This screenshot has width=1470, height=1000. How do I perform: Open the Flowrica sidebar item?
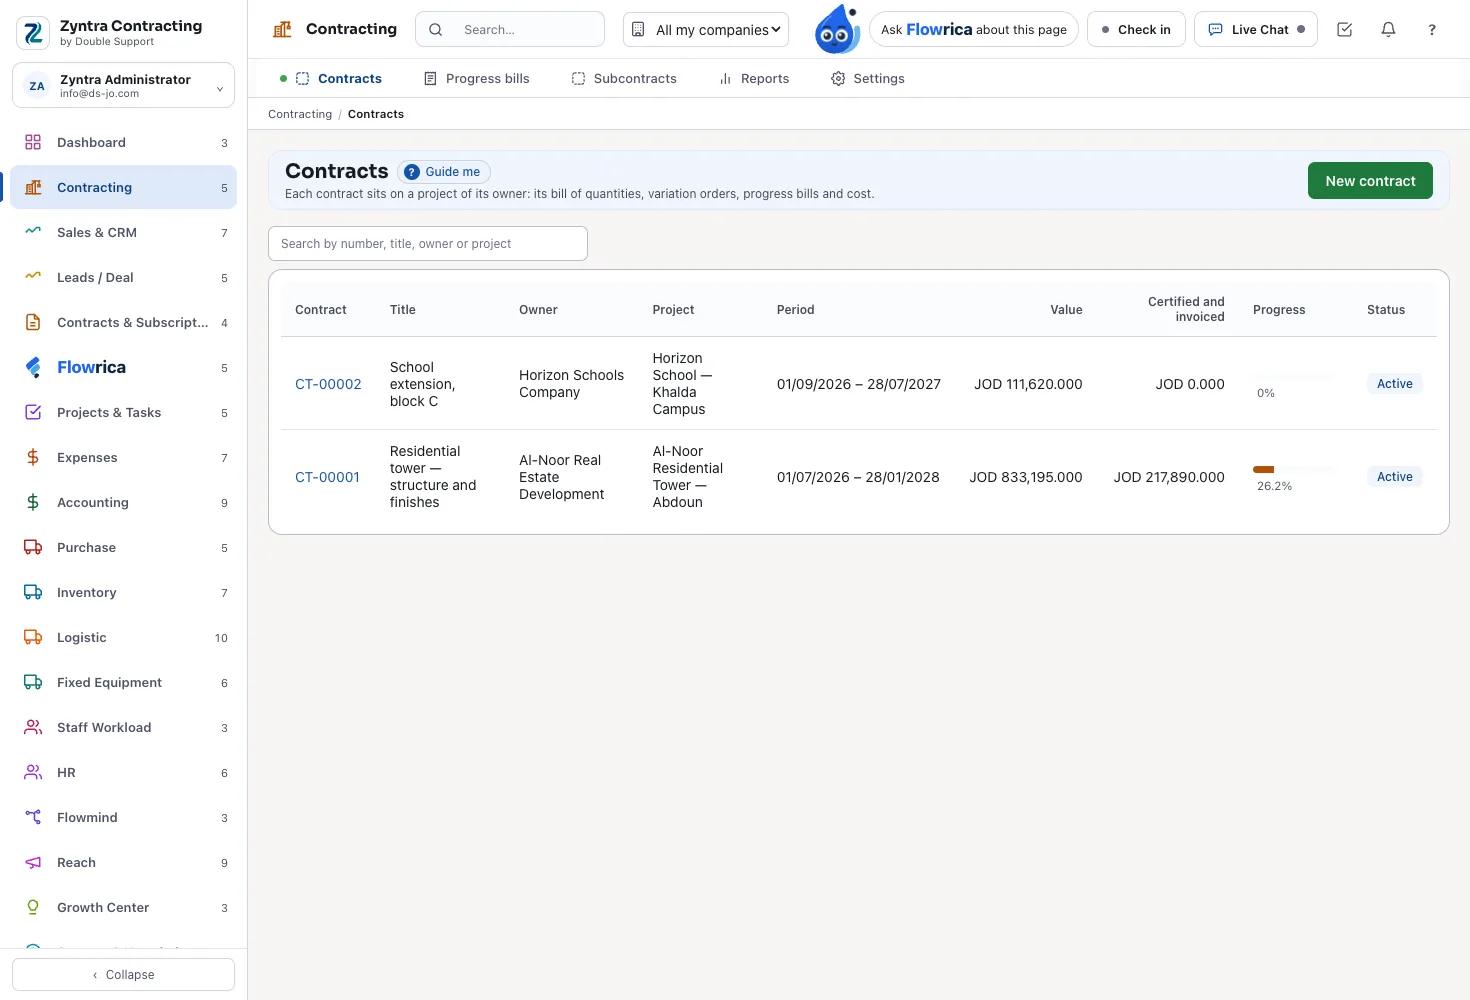pos(123,367)
